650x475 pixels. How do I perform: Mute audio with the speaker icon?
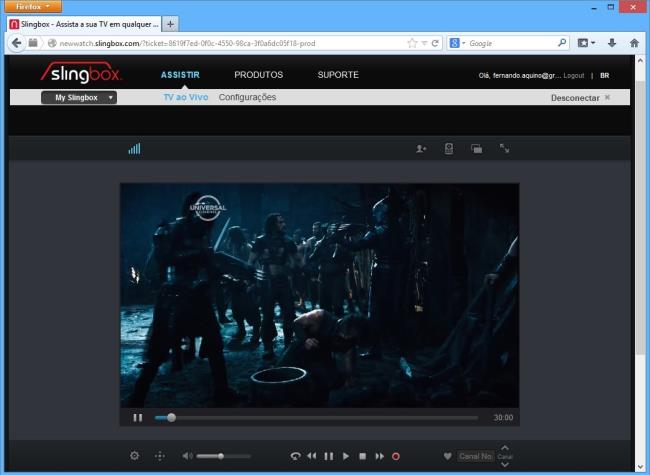click(187, 456)
